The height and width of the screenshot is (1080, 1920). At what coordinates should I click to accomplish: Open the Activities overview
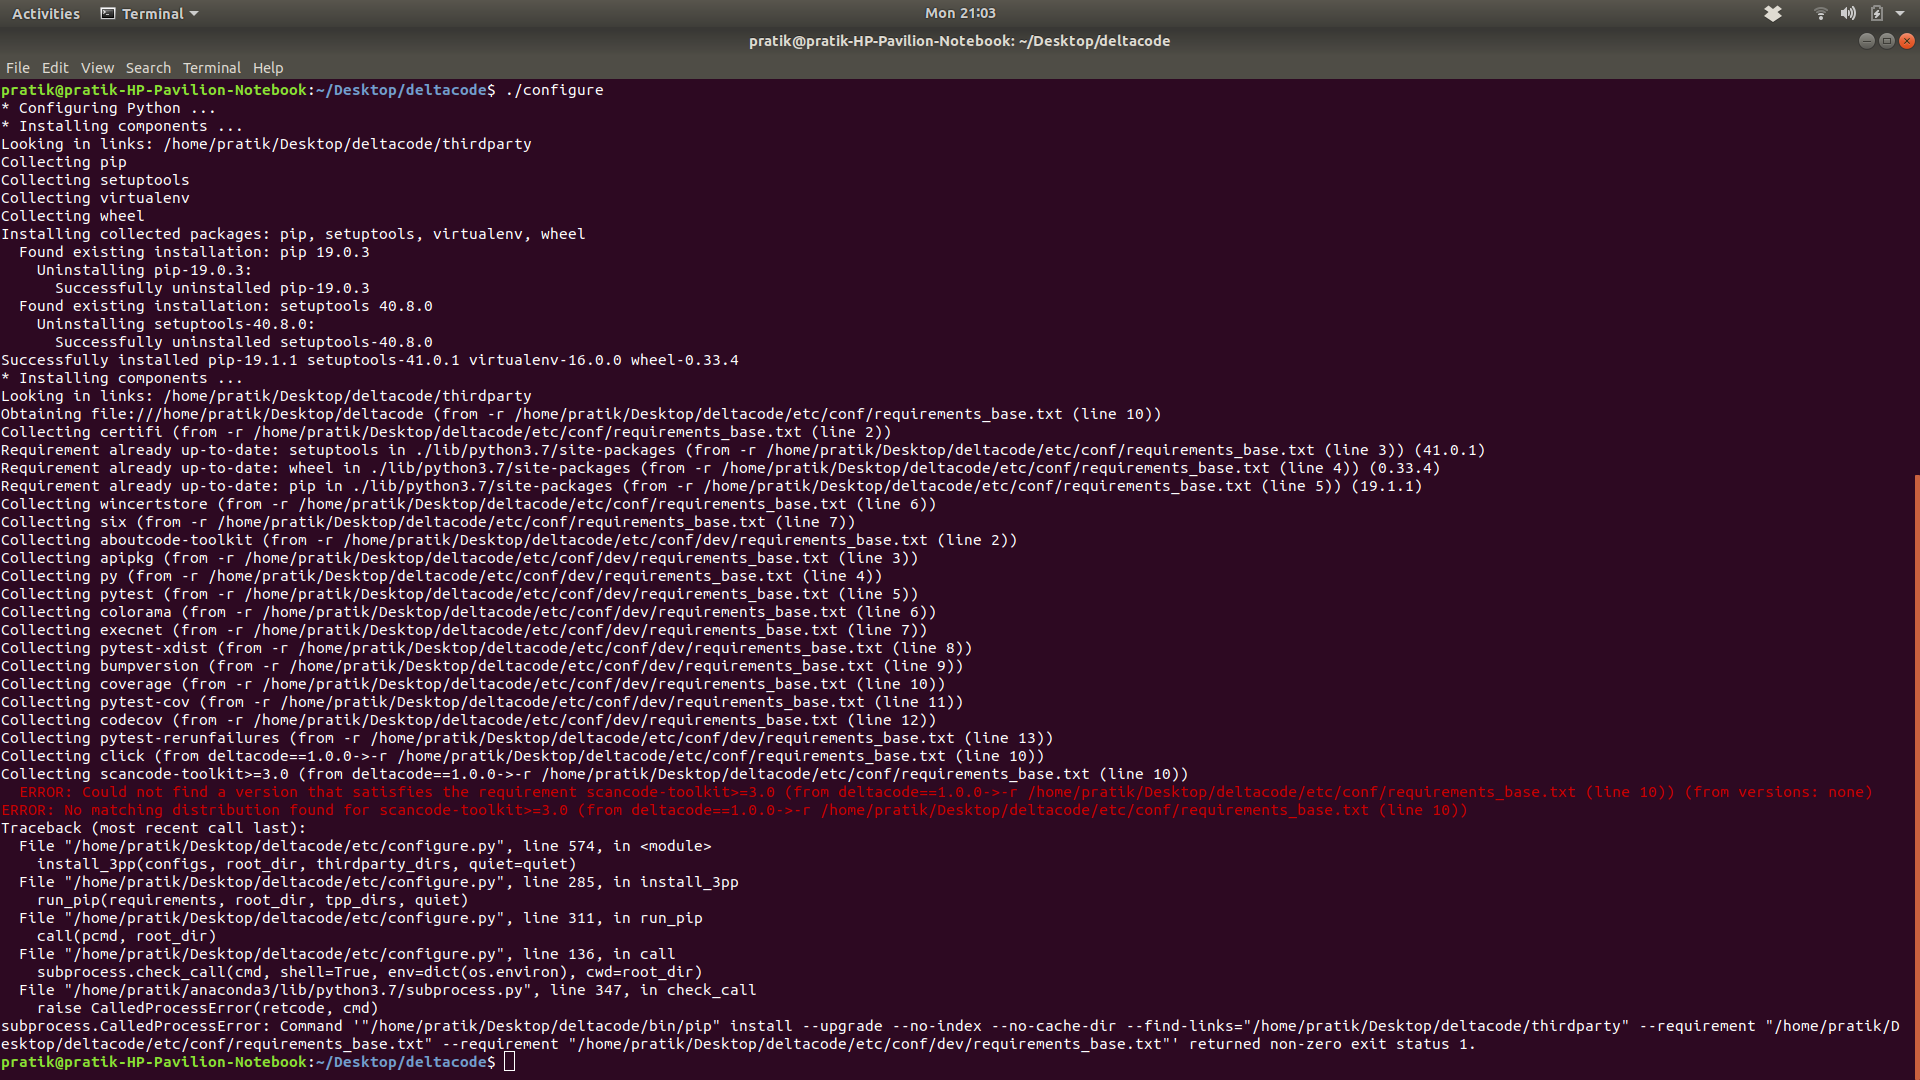(x=46, y=13)
